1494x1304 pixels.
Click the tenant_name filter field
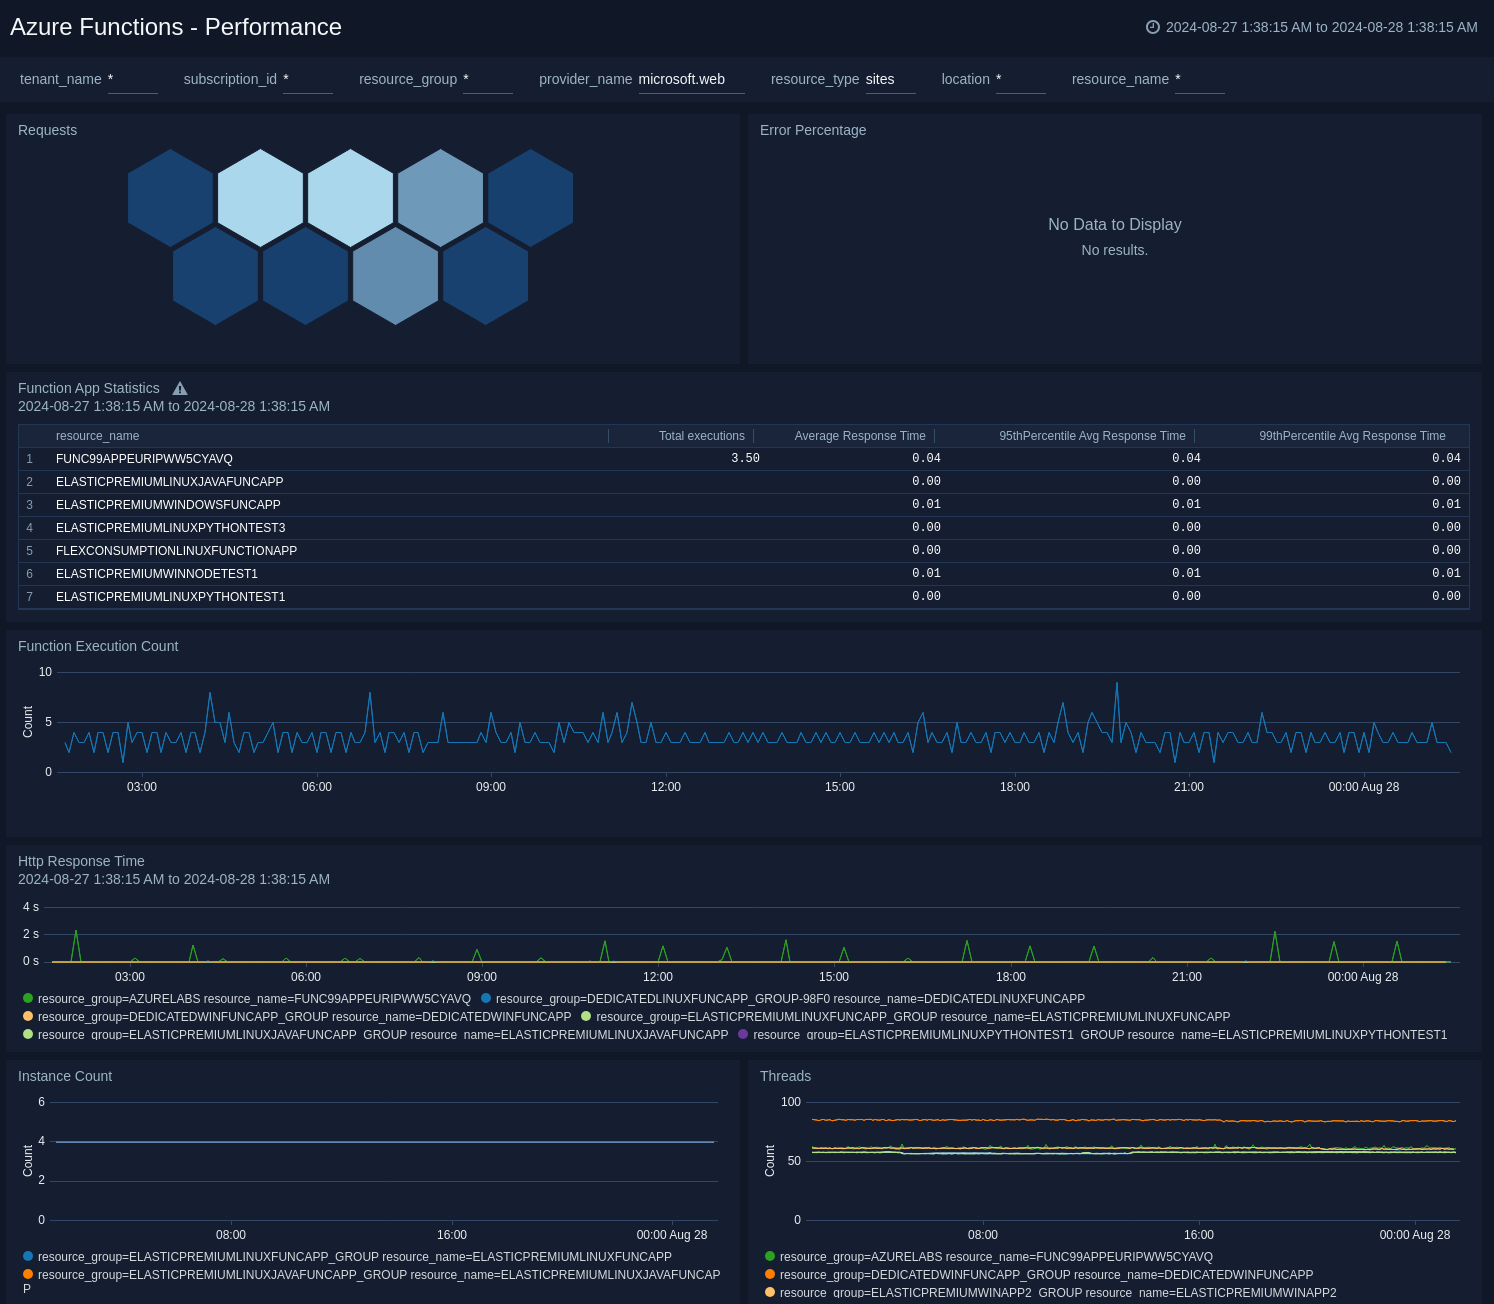132,80
